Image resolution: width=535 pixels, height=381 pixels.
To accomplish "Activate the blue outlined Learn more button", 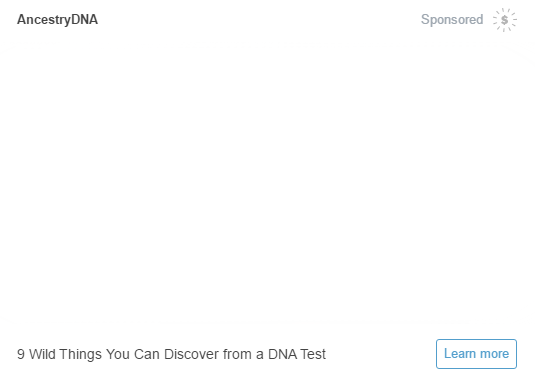I will 476,354.
